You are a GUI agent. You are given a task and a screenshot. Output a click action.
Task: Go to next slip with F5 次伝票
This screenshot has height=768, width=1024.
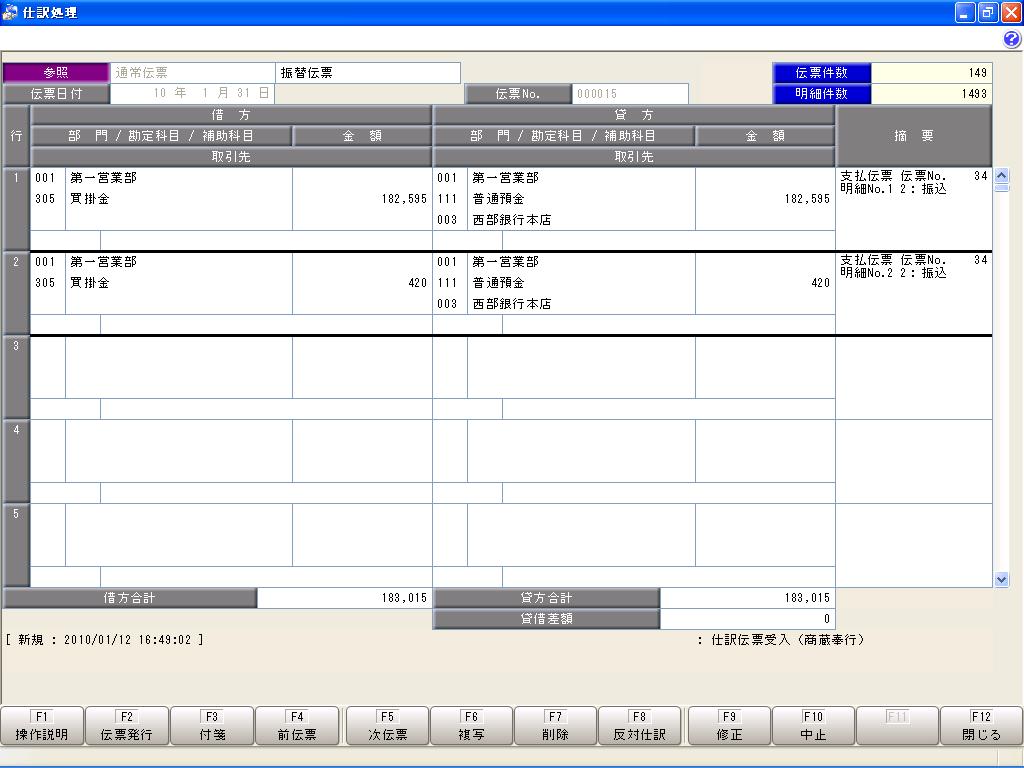pos(387,726)
